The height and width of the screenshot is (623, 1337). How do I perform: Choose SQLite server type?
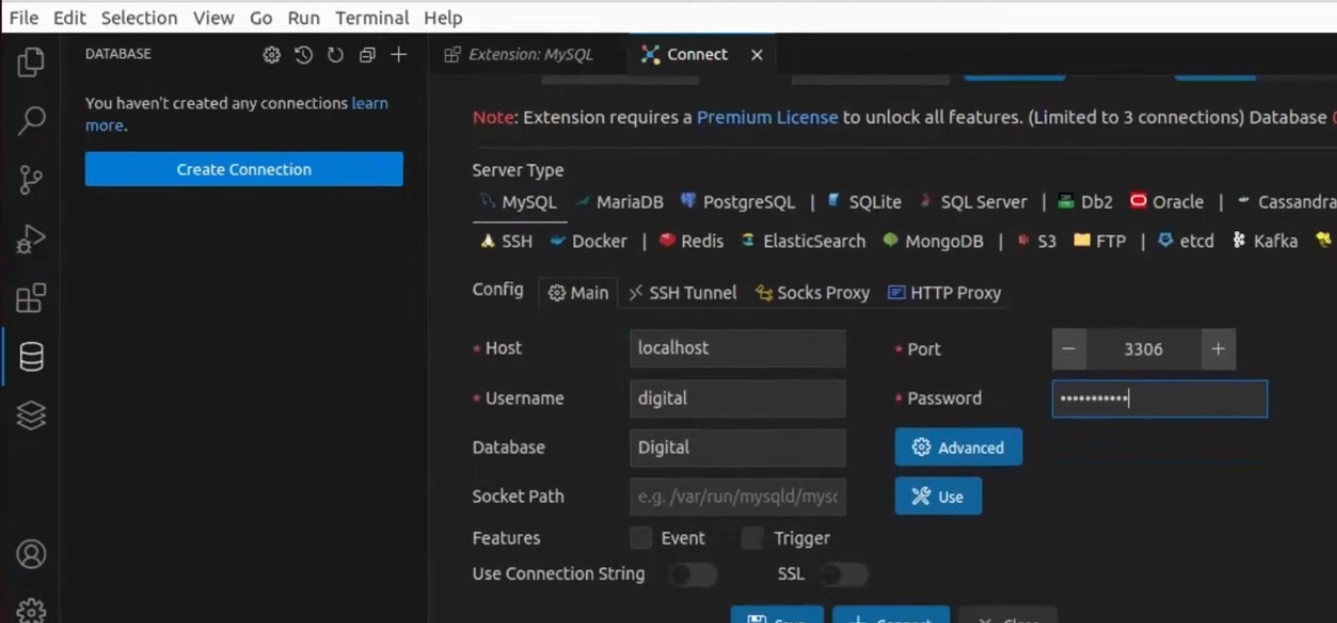864,202
